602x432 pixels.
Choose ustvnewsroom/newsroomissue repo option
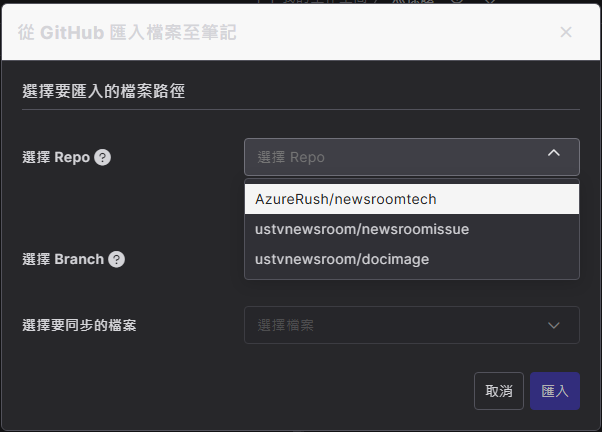[412, 229]
